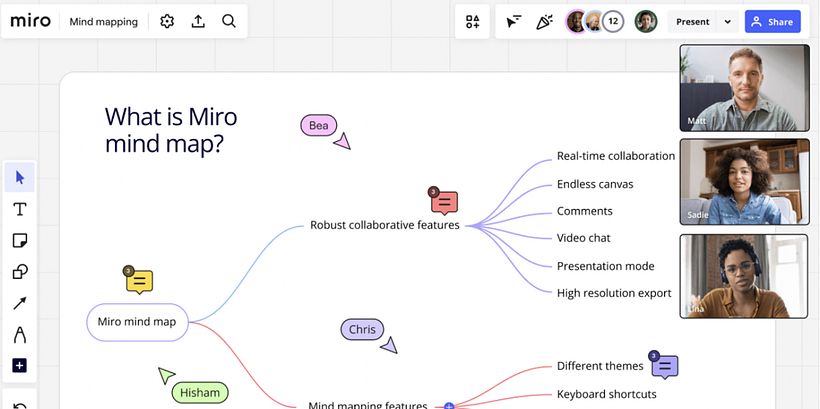Select the Robust collaborative features node

pyautogui.click(x=385, y=225)
